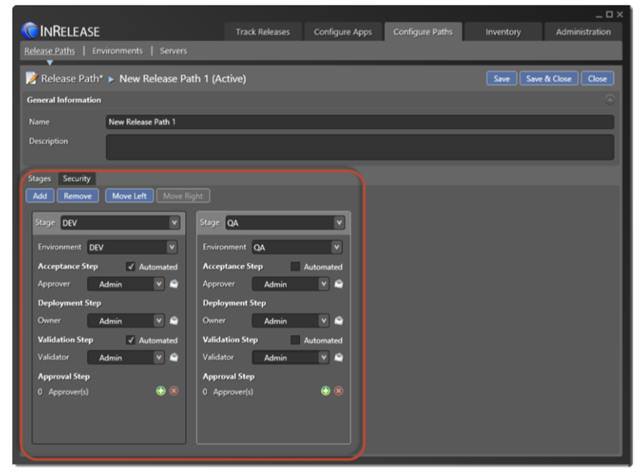
Task: Uncheck Automated for DEV Acceptance Step
Action: (x=131, y=266)
